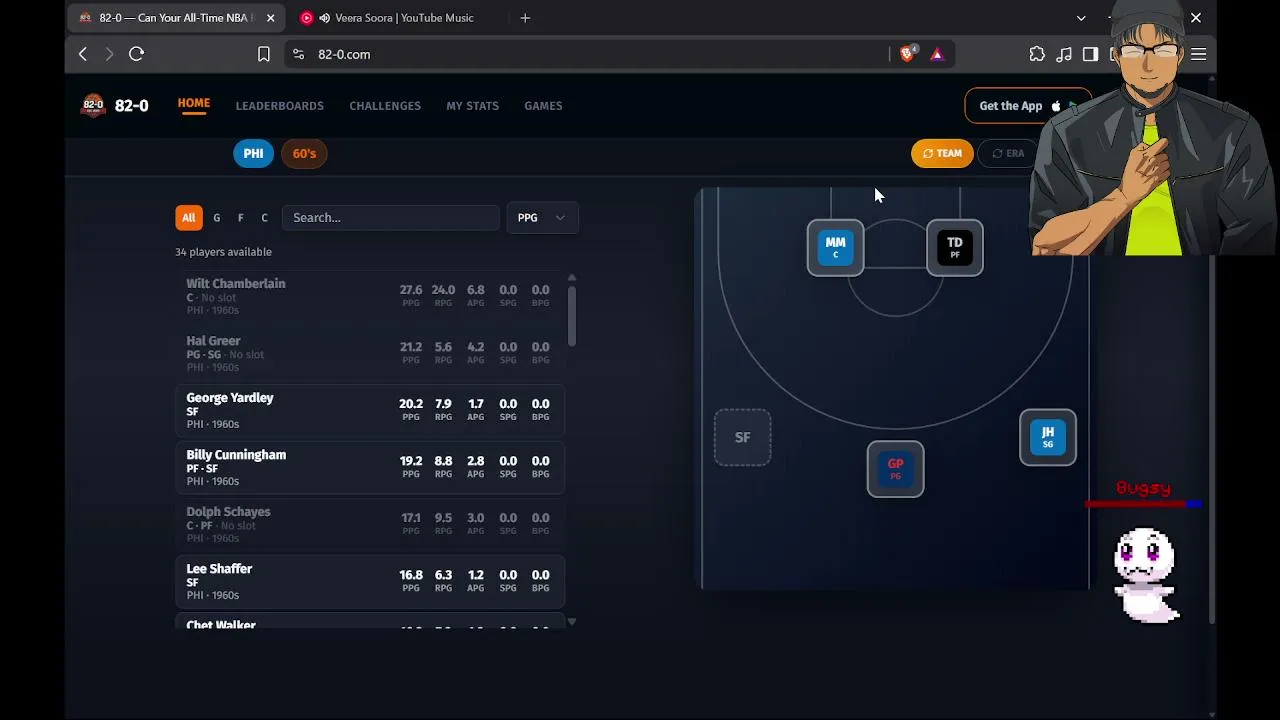
Task: Click the browser address bar URL
Action: (x=344, y=54)
